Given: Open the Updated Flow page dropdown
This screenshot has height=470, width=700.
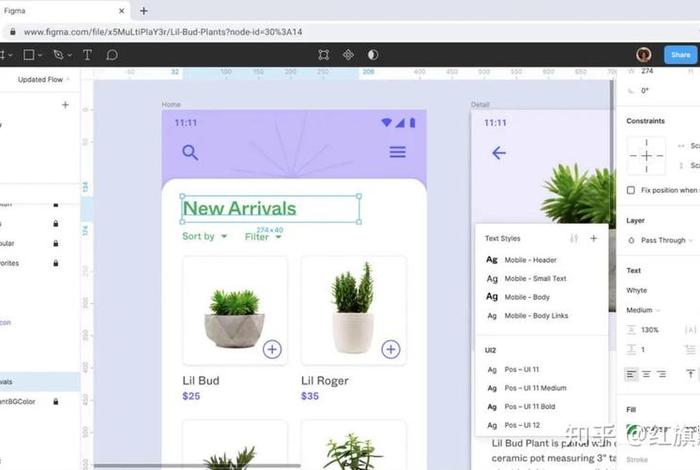Looking at the screenshot, I should point(44,79).
